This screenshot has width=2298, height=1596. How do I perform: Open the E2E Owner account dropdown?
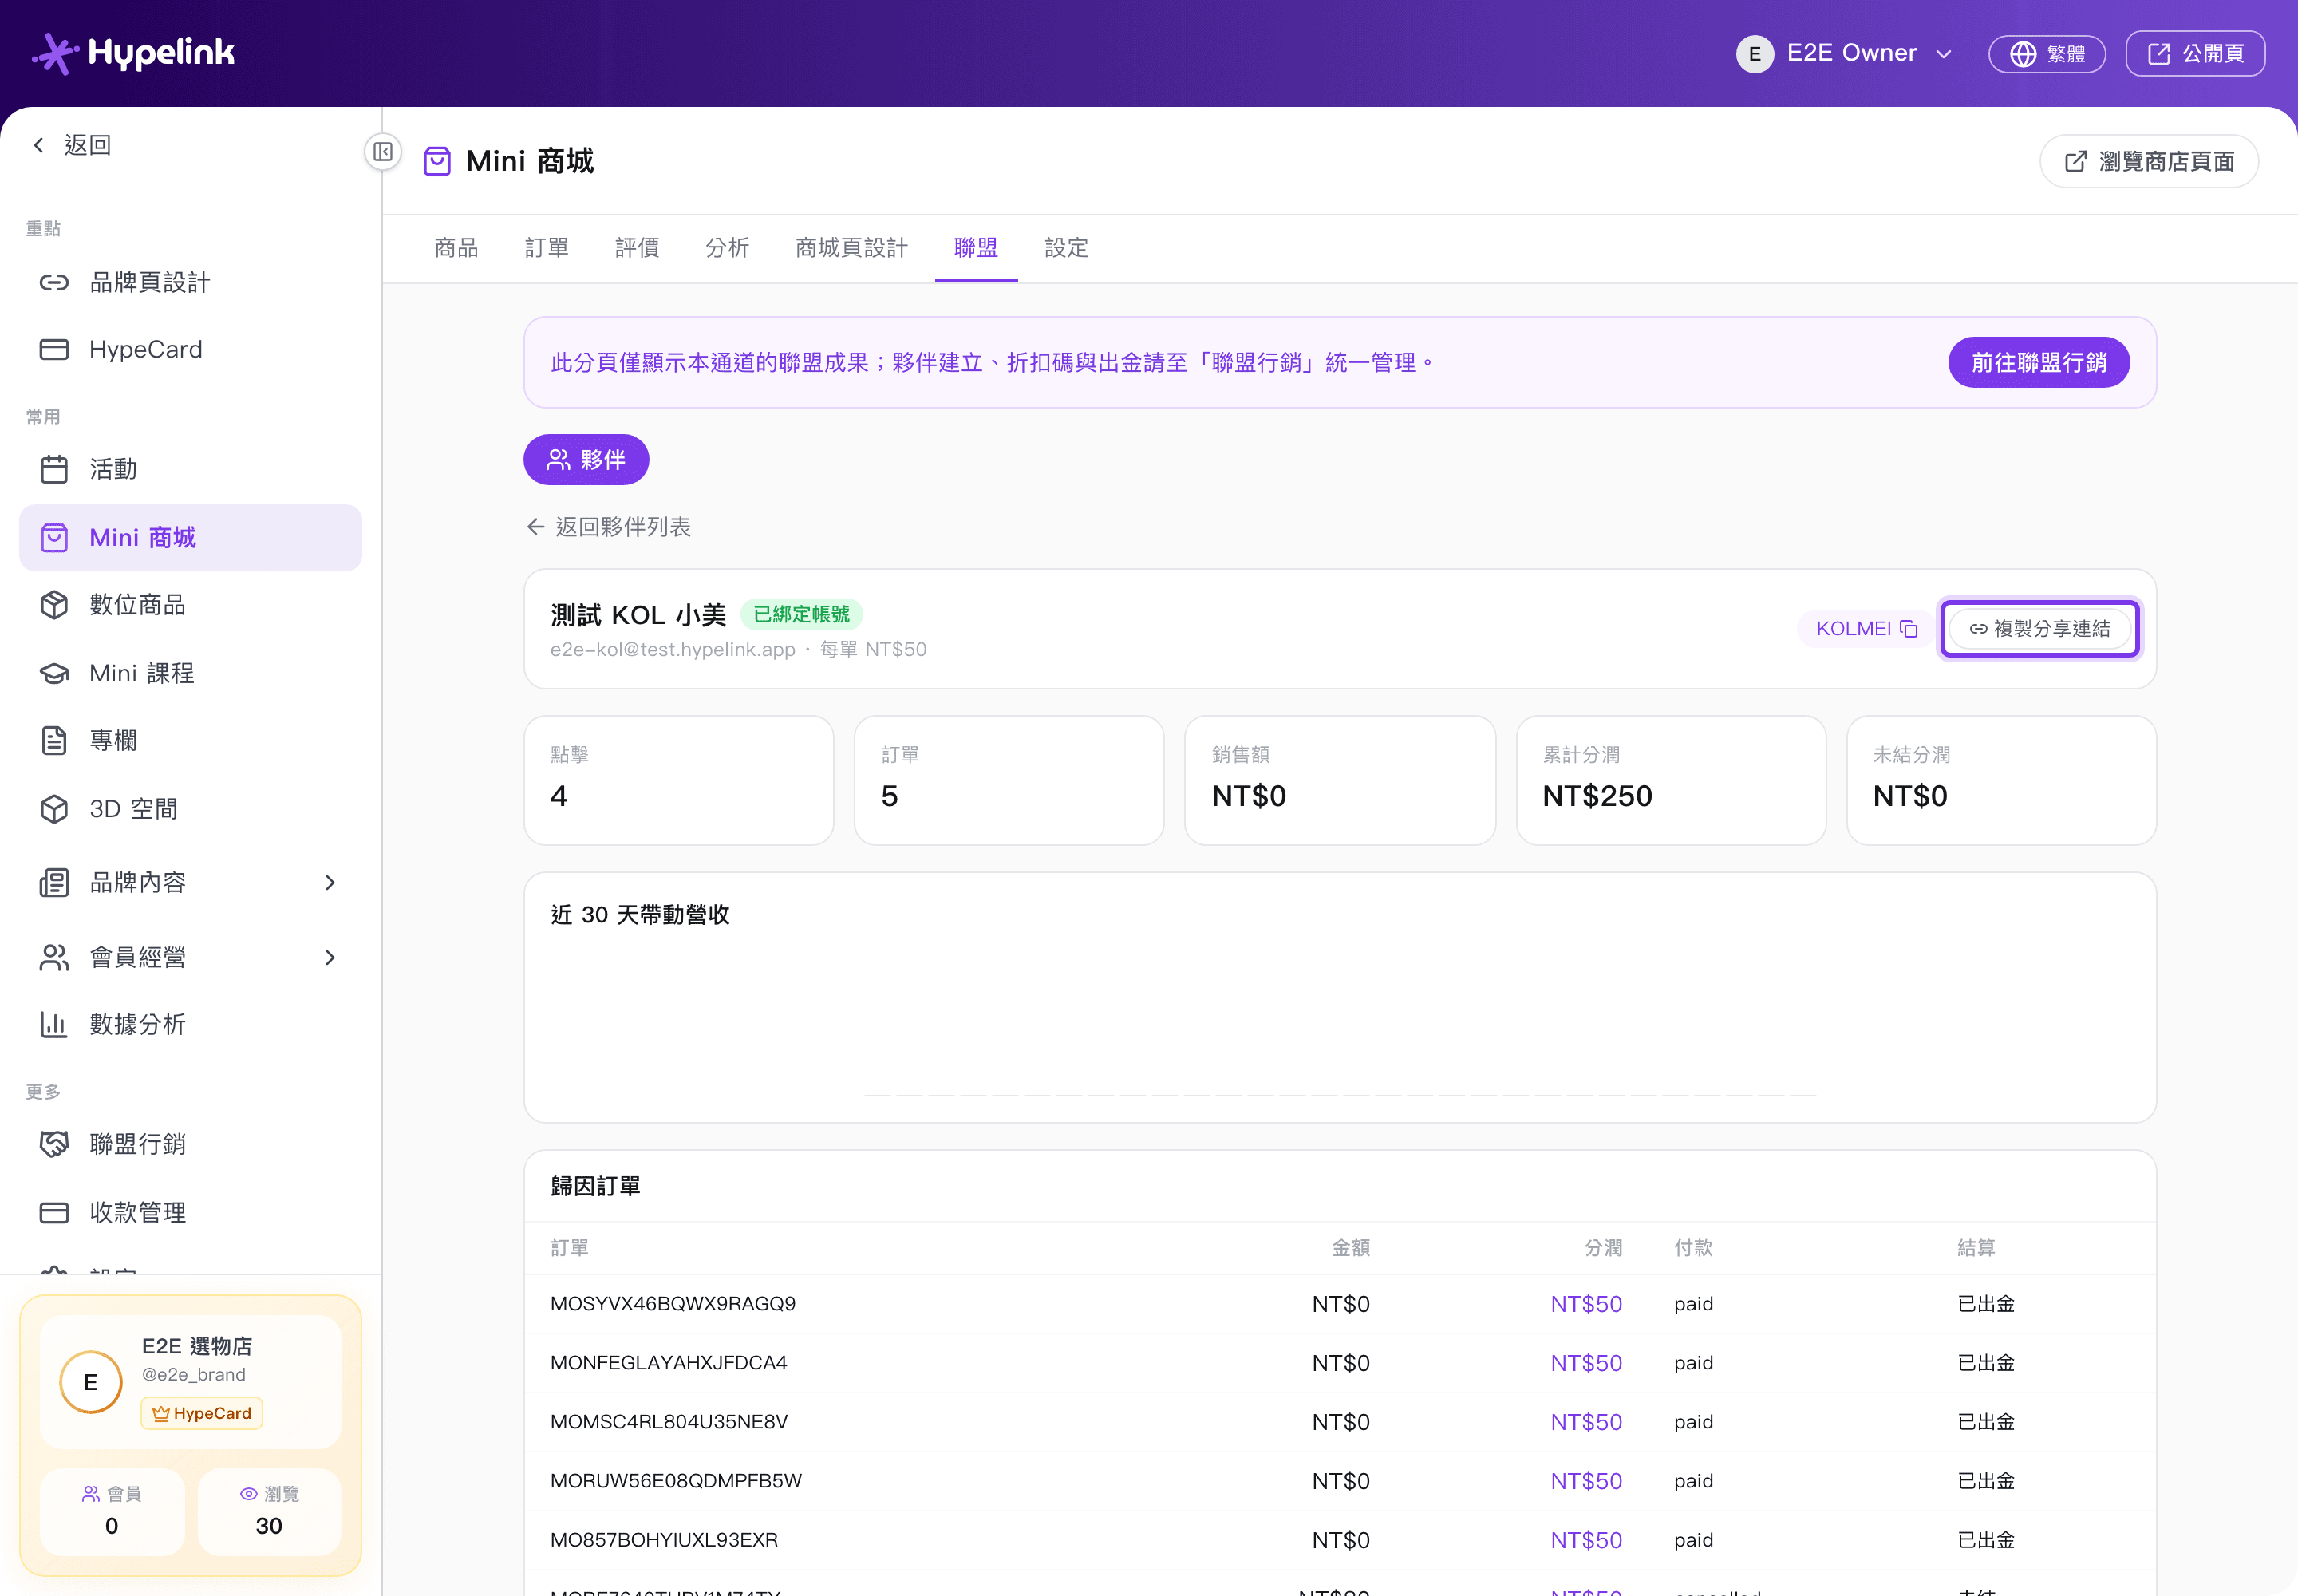(1845, 53)
